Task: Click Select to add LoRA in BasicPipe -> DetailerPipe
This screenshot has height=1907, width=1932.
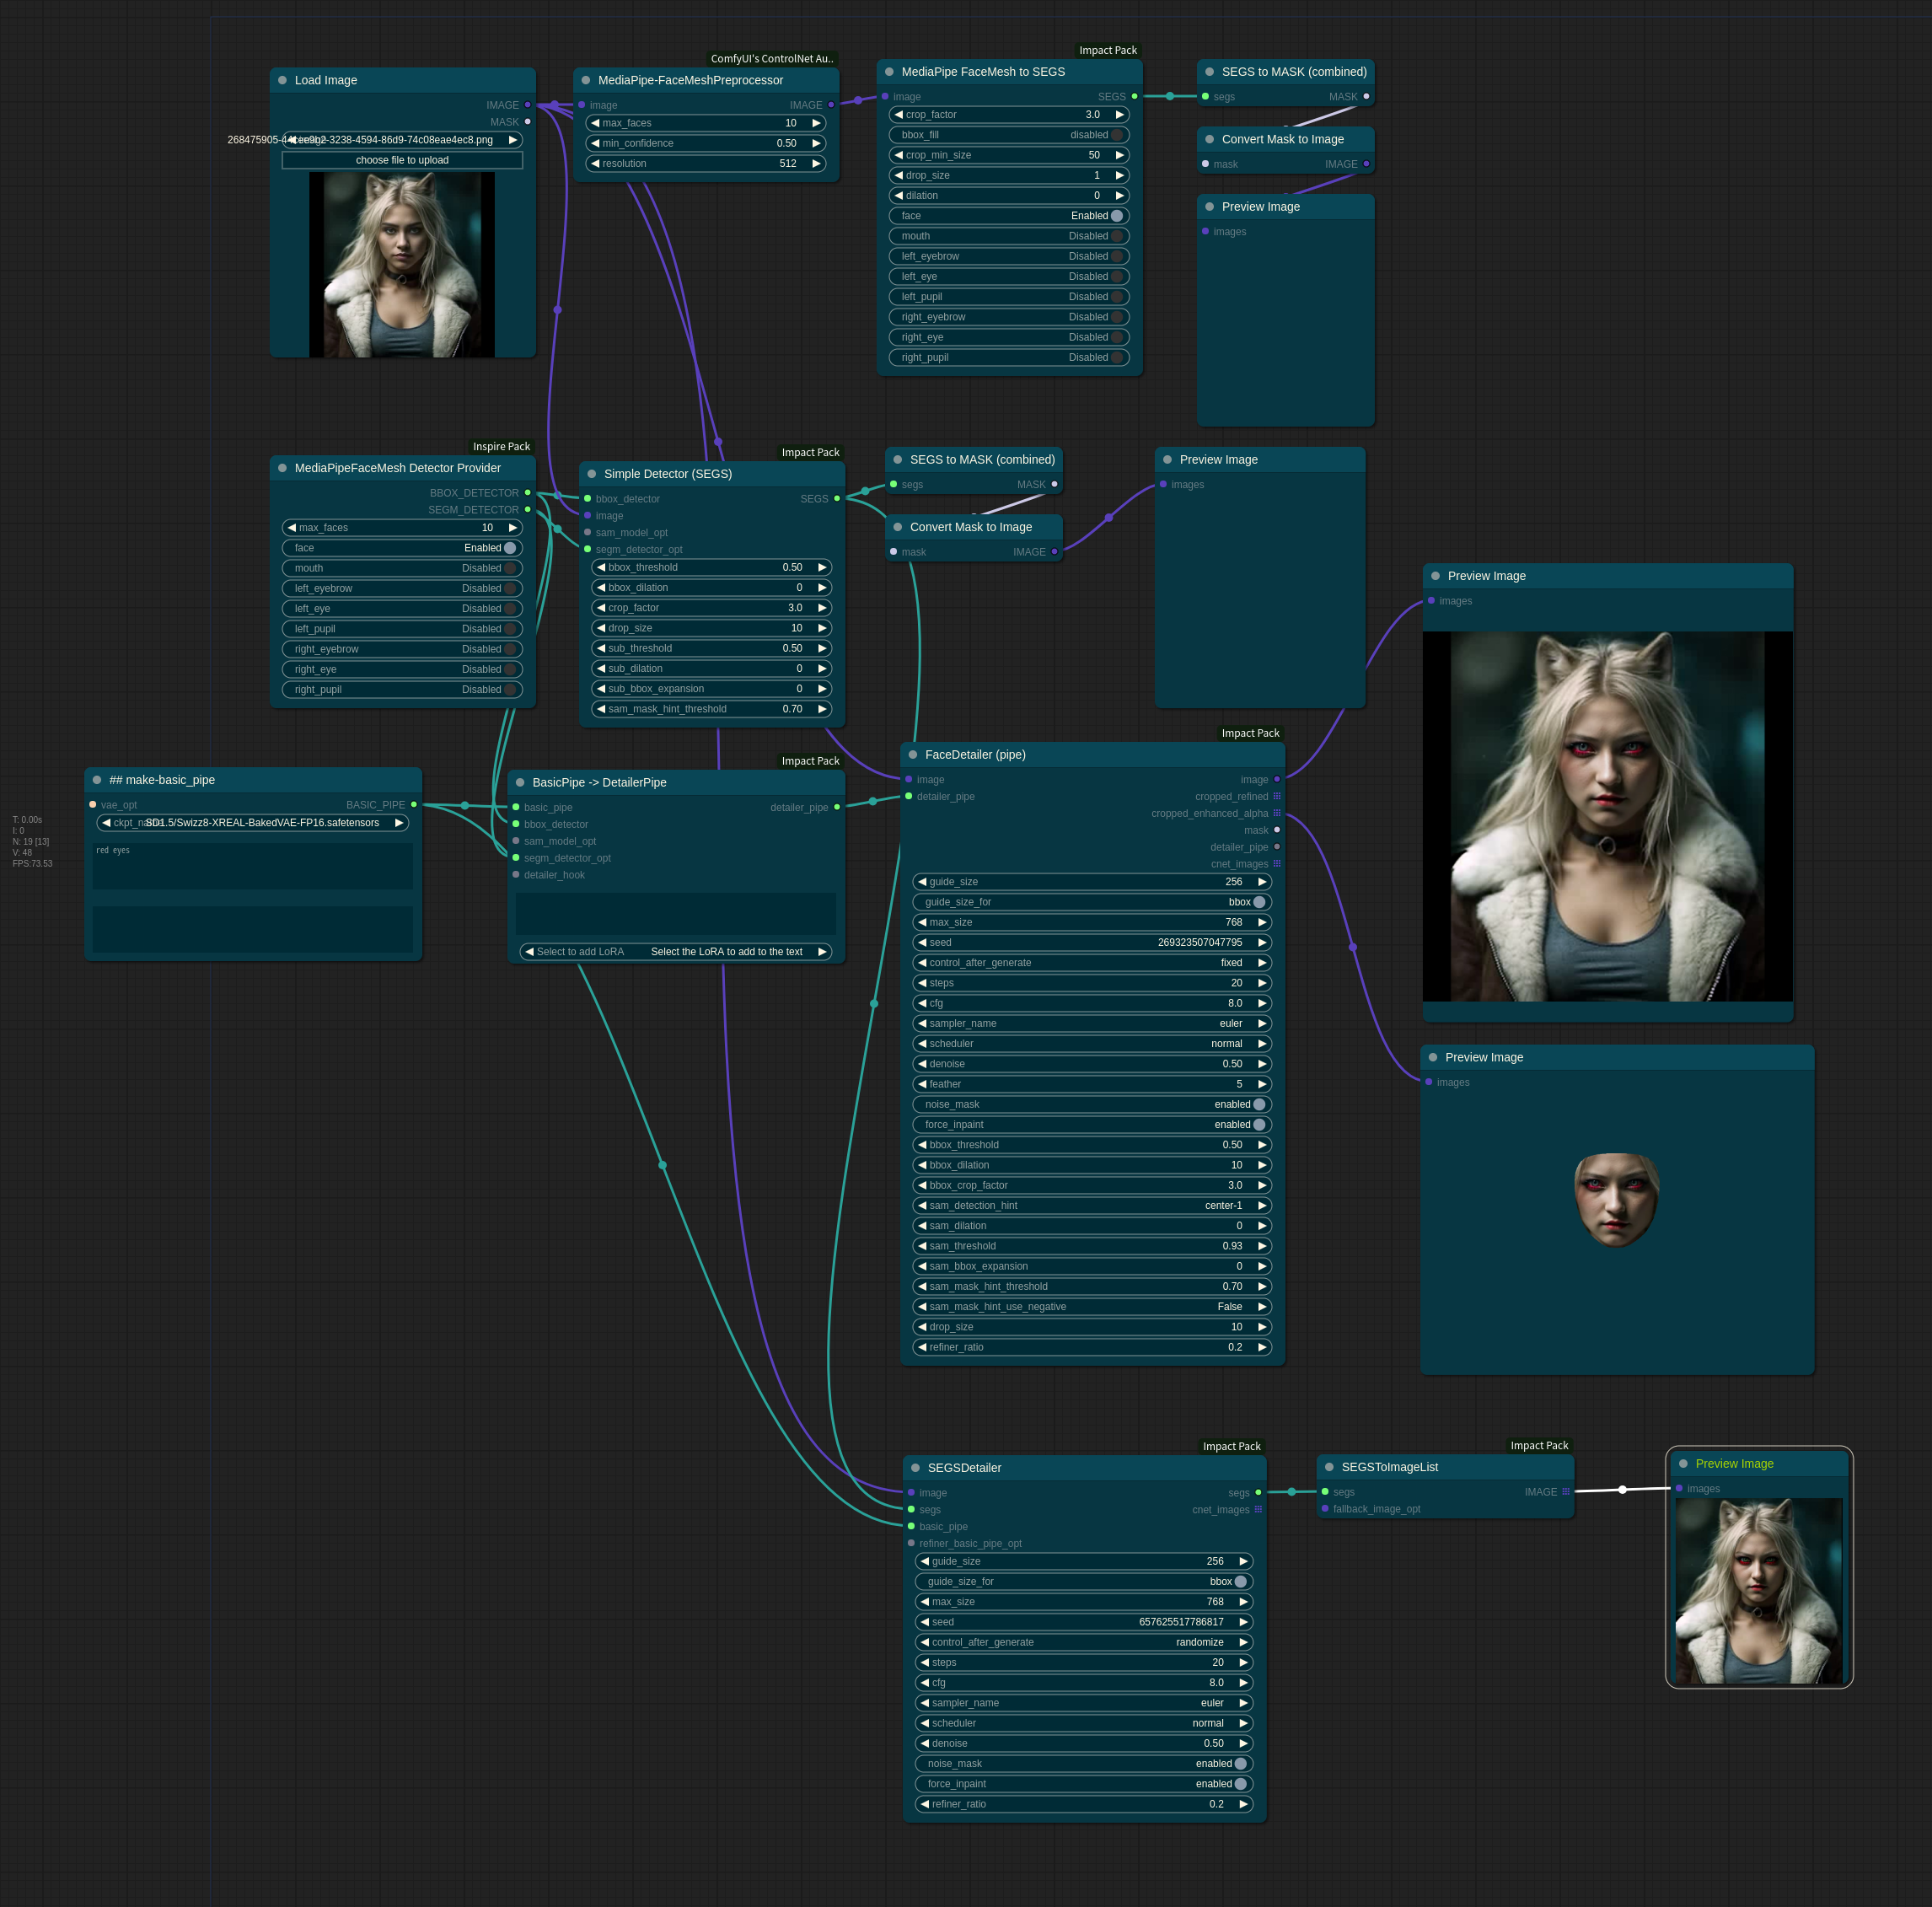Action: tap(580, 951)
